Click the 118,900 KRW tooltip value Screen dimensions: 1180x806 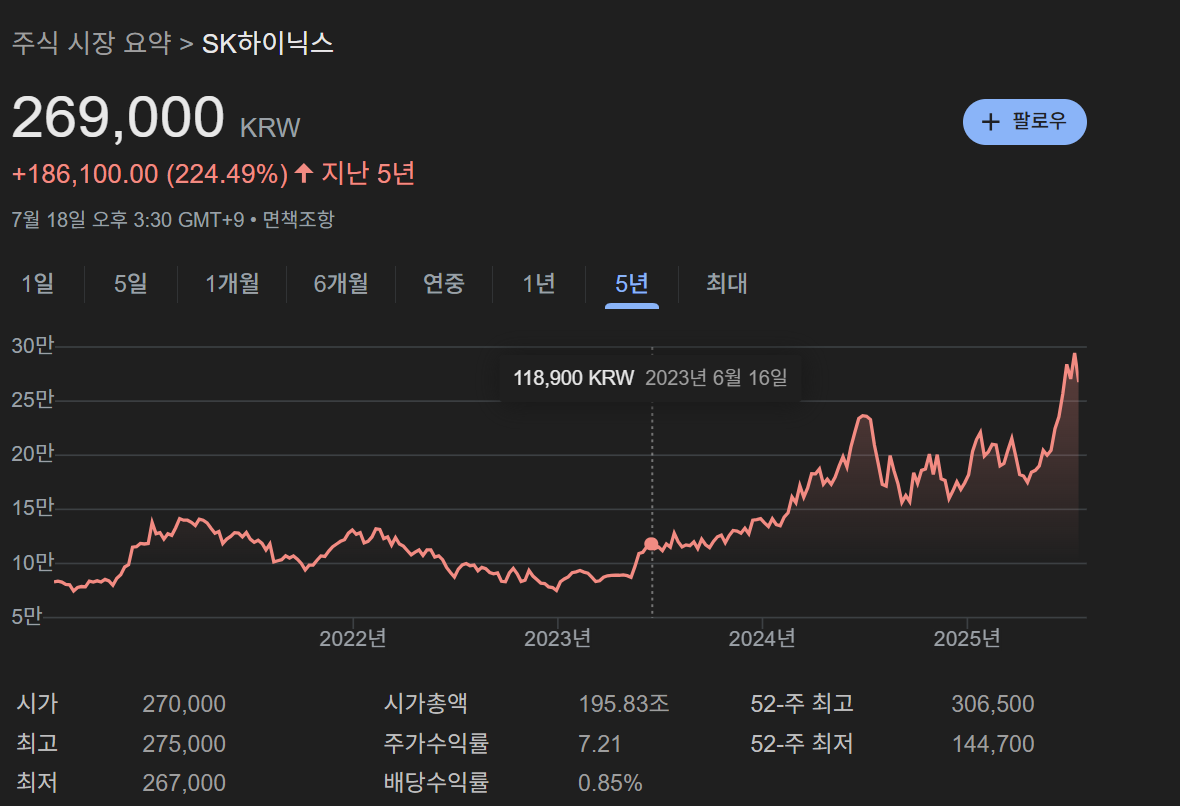tap(573, 378)
